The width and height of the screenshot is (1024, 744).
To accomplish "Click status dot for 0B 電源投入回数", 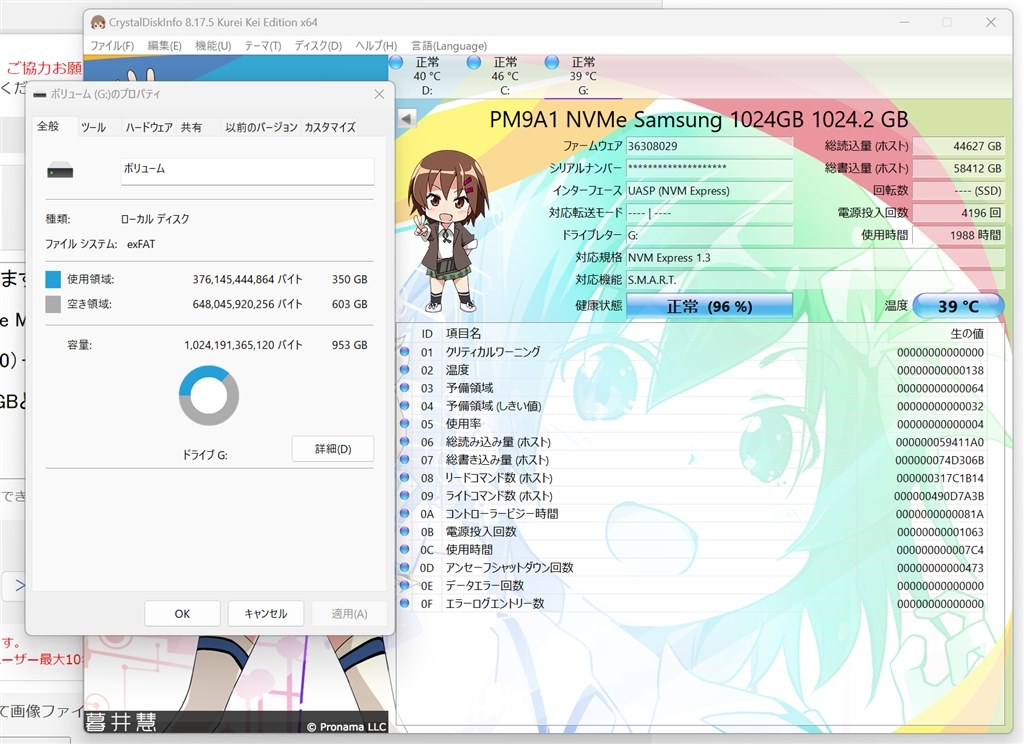I will pos(405,531).
